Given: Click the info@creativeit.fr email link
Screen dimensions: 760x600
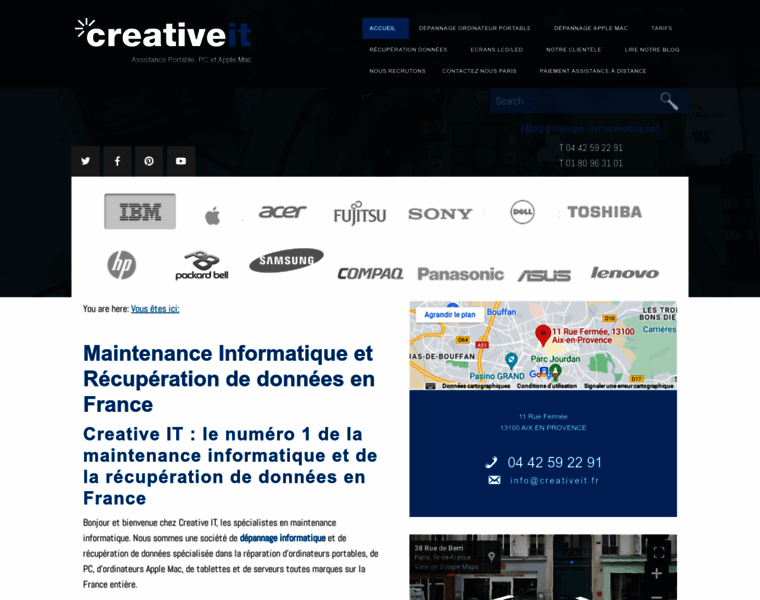Looking at the screenshot, I should pos(554,480).
